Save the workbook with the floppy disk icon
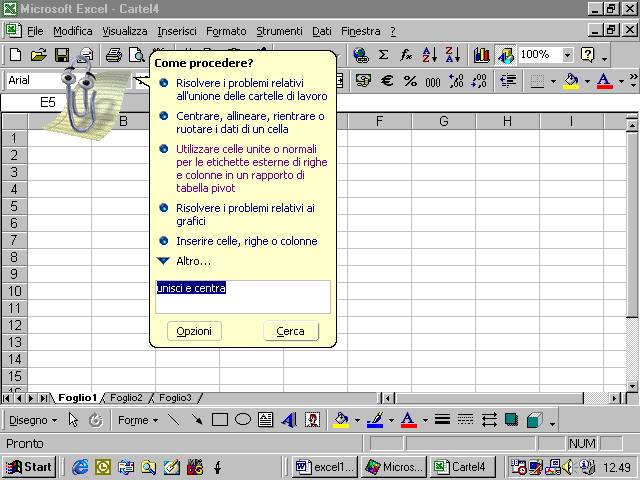This screenshot has height=480, width=640. pos(62,55)
